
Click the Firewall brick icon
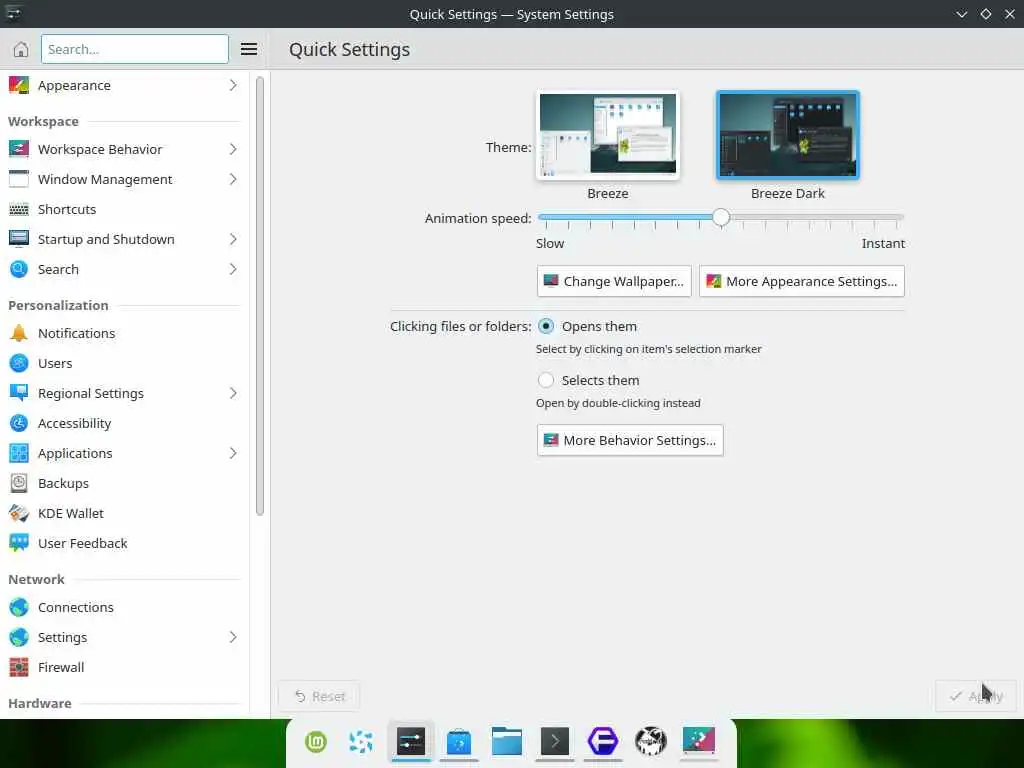tap(19, 667)
